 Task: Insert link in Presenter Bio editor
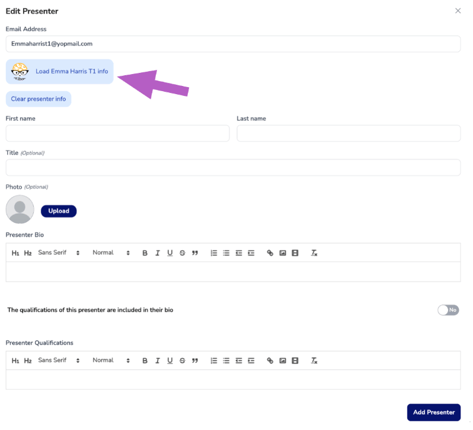[x=270, y=253]
